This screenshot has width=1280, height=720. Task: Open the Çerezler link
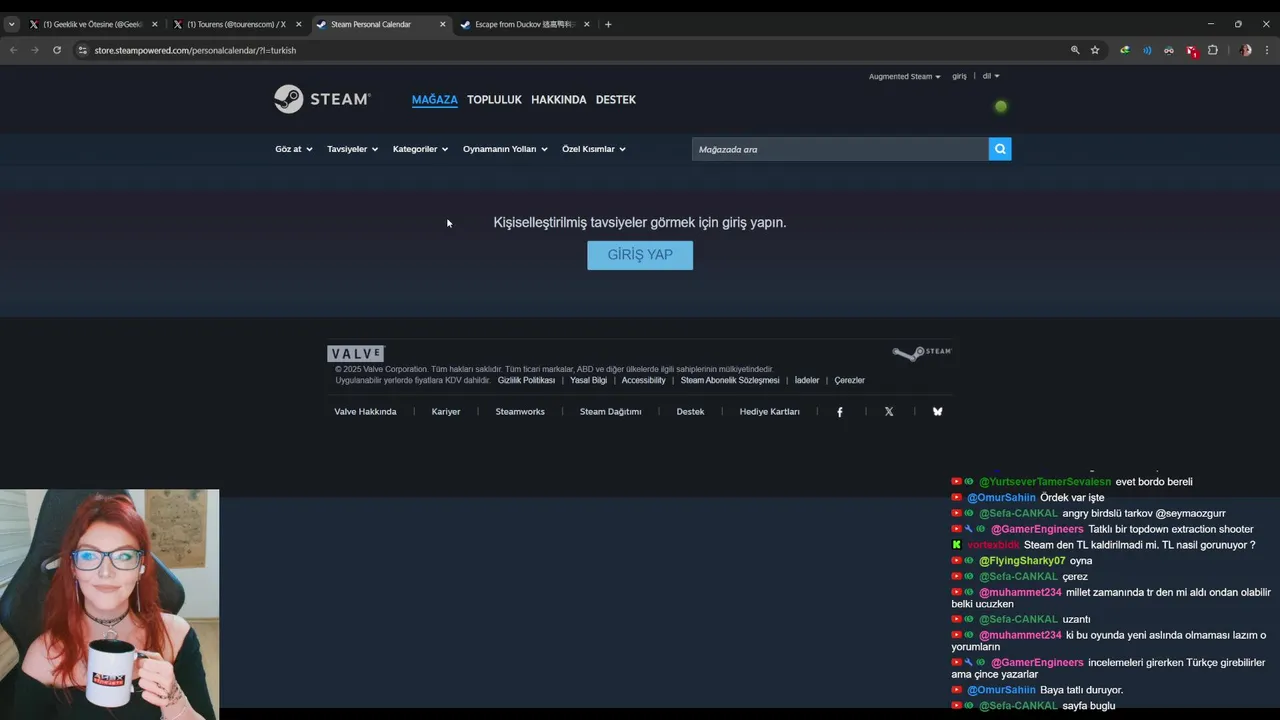coord(849,380)
